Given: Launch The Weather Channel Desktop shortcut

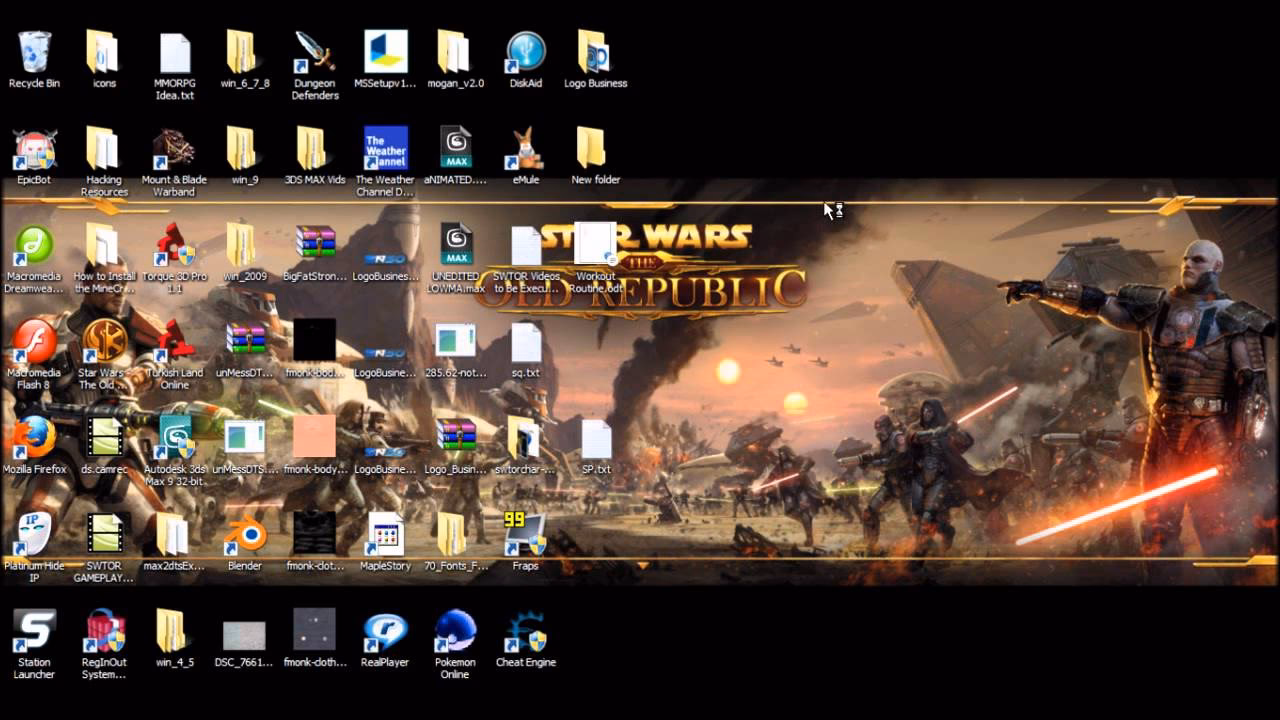Looking at the screenshot, I should tap(385, 148).
